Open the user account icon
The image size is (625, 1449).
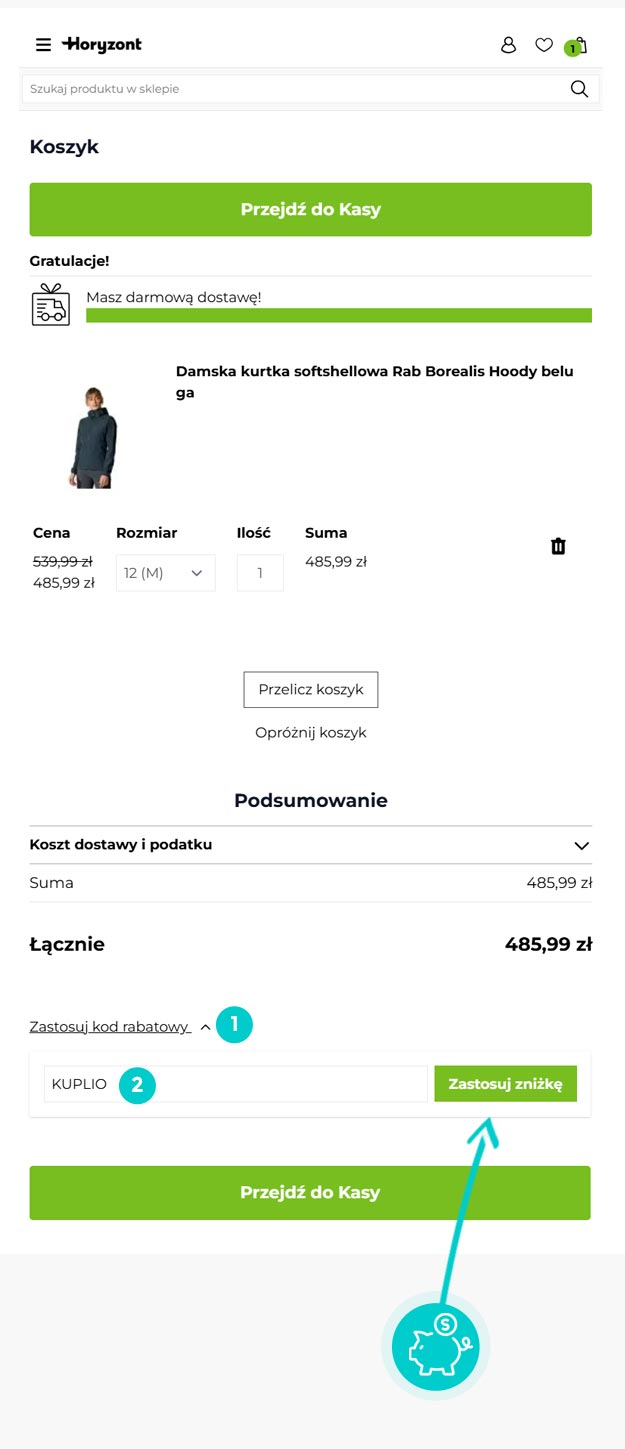[509, 45]
